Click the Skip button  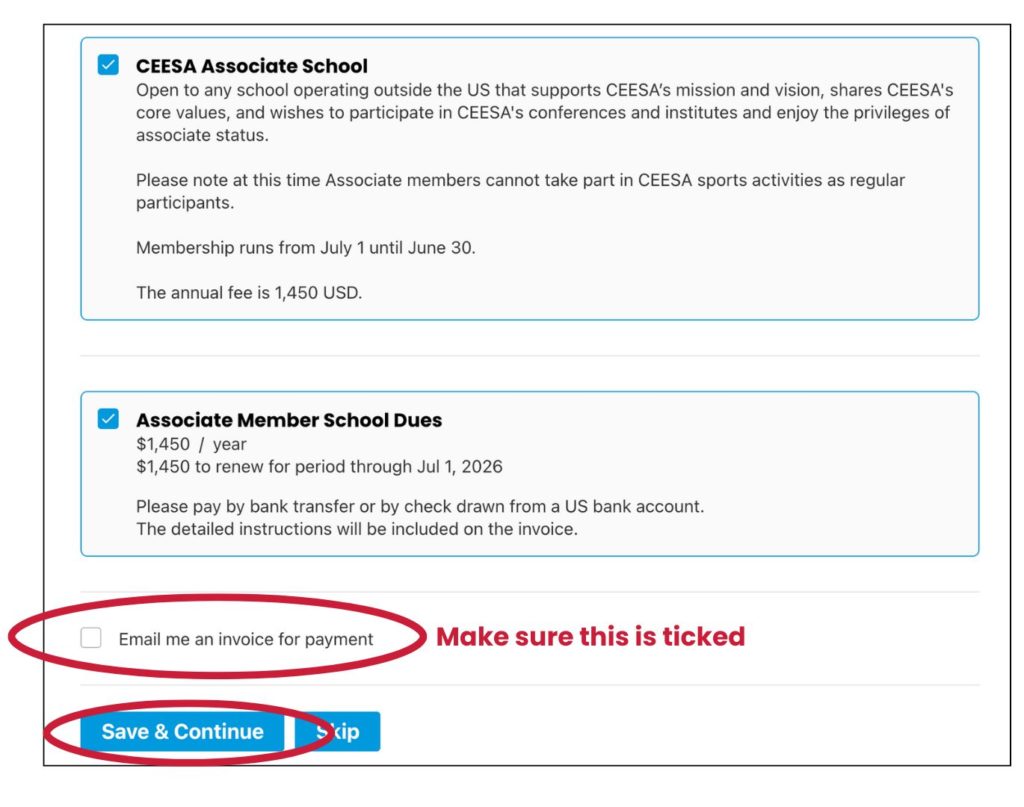coord(340,732)
